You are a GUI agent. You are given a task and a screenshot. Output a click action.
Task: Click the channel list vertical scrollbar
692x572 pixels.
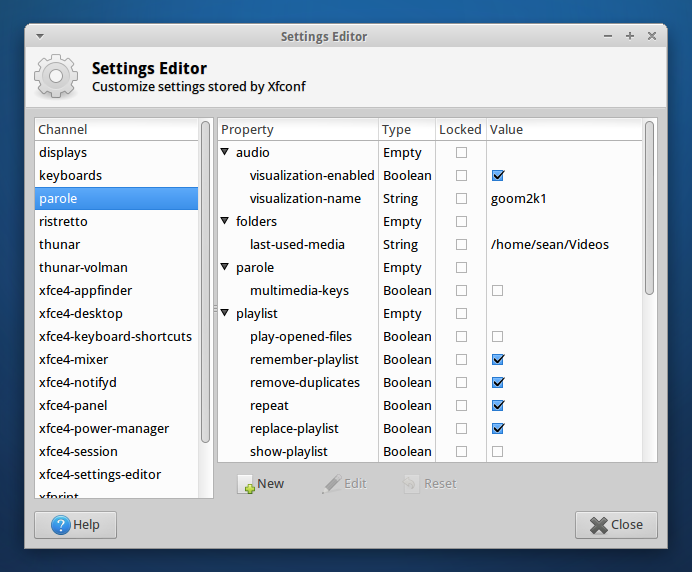pos(205,282)
